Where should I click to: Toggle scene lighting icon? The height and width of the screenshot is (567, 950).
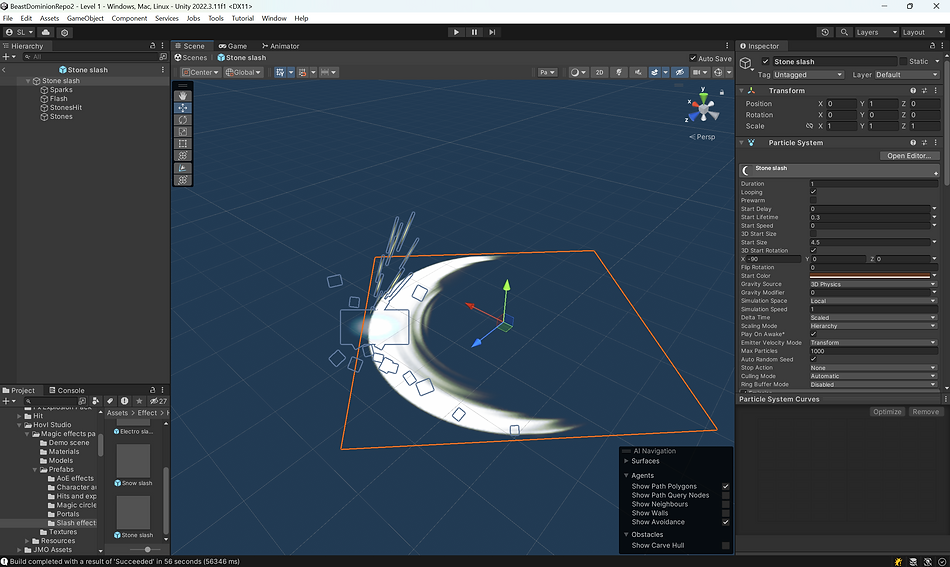(619, 72)
